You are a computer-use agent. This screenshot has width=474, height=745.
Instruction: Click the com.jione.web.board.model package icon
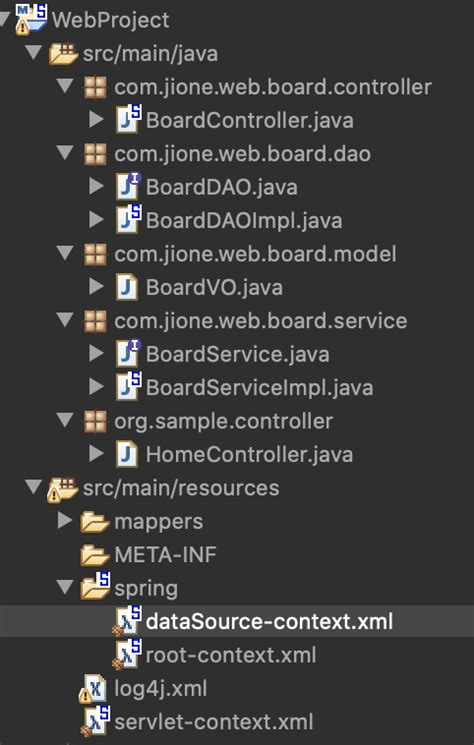[x=95, y=254]
